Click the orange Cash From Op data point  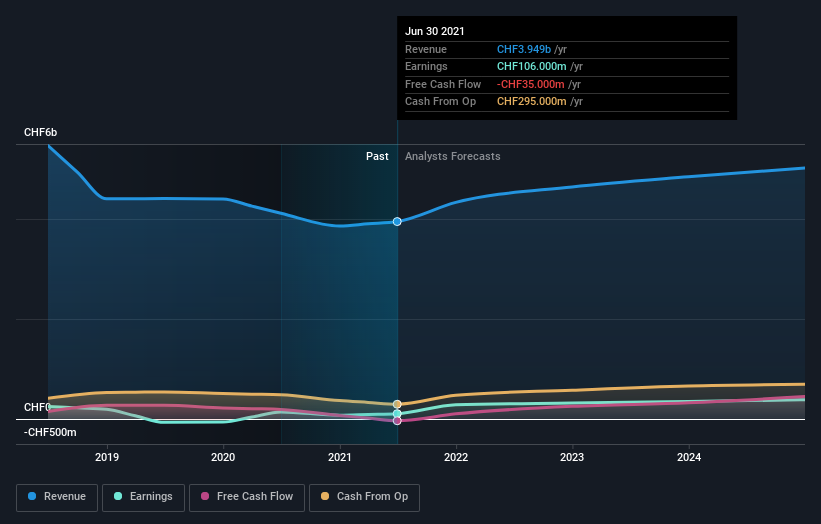click(x=397, y=404)
